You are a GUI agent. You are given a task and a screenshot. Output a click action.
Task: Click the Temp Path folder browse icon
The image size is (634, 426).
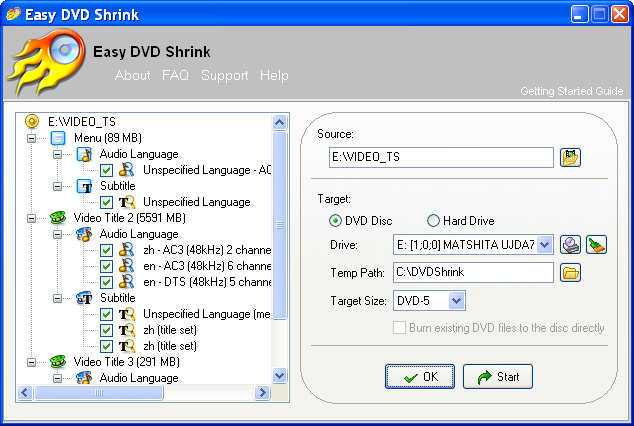click(x=570, y=273)
